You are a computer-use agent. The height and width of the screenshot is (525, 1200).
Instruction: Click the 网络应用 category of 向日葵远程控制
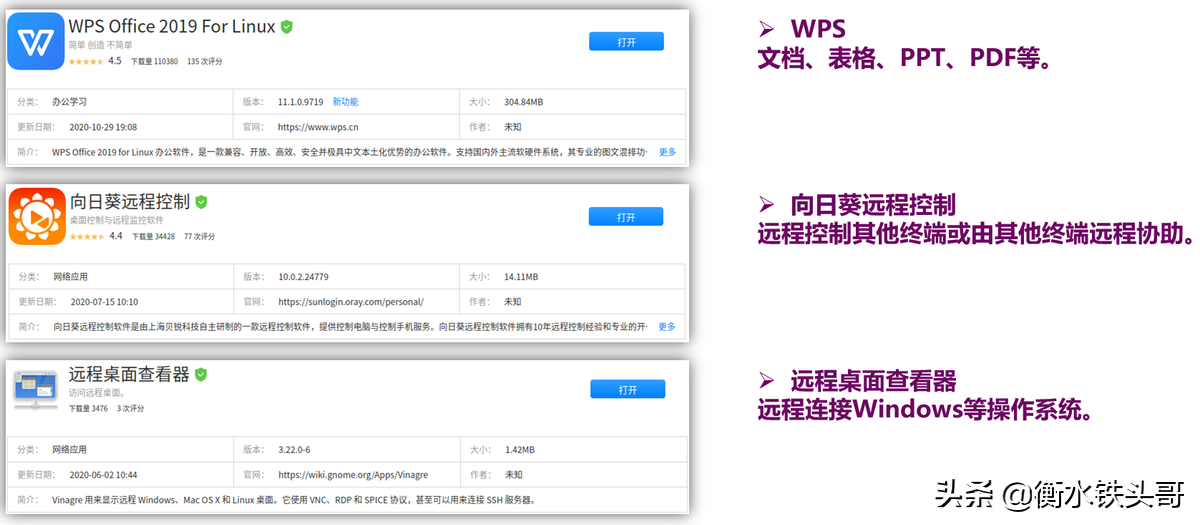click(x=70, y=277)
